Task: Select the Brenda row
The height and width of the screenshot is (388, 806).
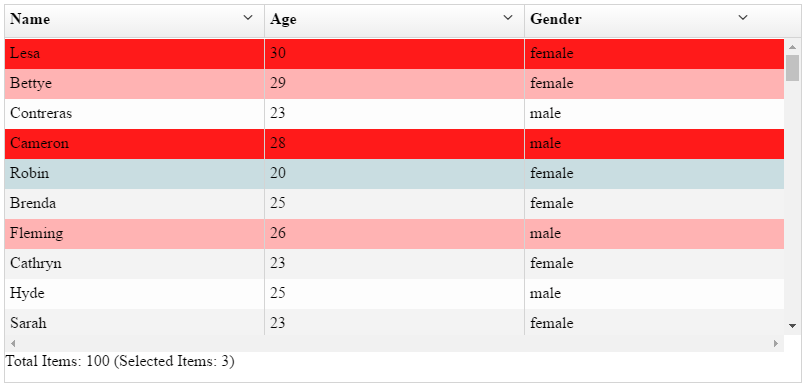Action: [x=394, y=204]
